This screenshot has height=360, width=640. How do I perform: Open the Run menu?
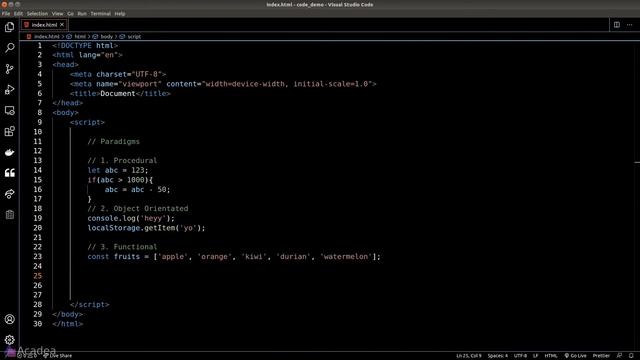pos(82,13)
